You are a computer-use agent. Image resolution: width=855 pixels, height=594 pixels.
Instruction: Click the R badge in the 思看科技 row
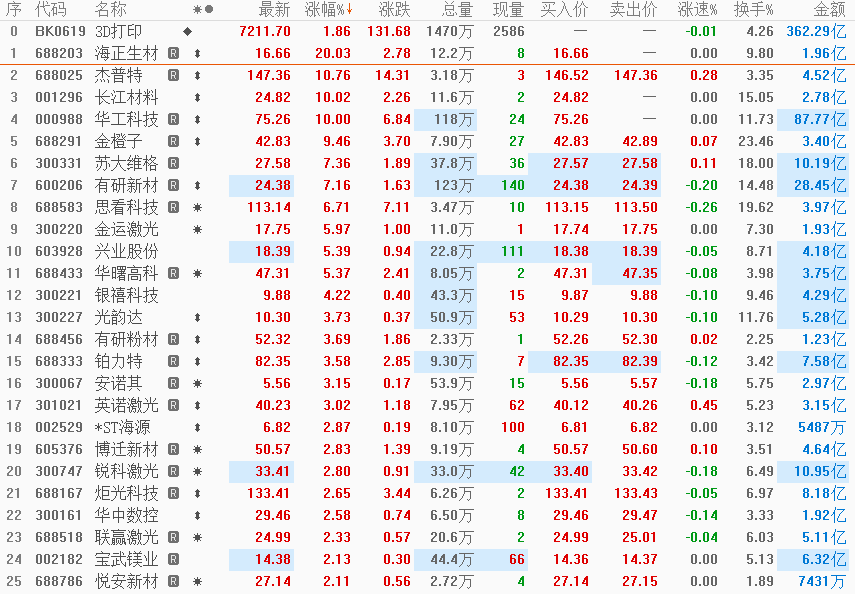pyautogui.click(x=173, y=207)
